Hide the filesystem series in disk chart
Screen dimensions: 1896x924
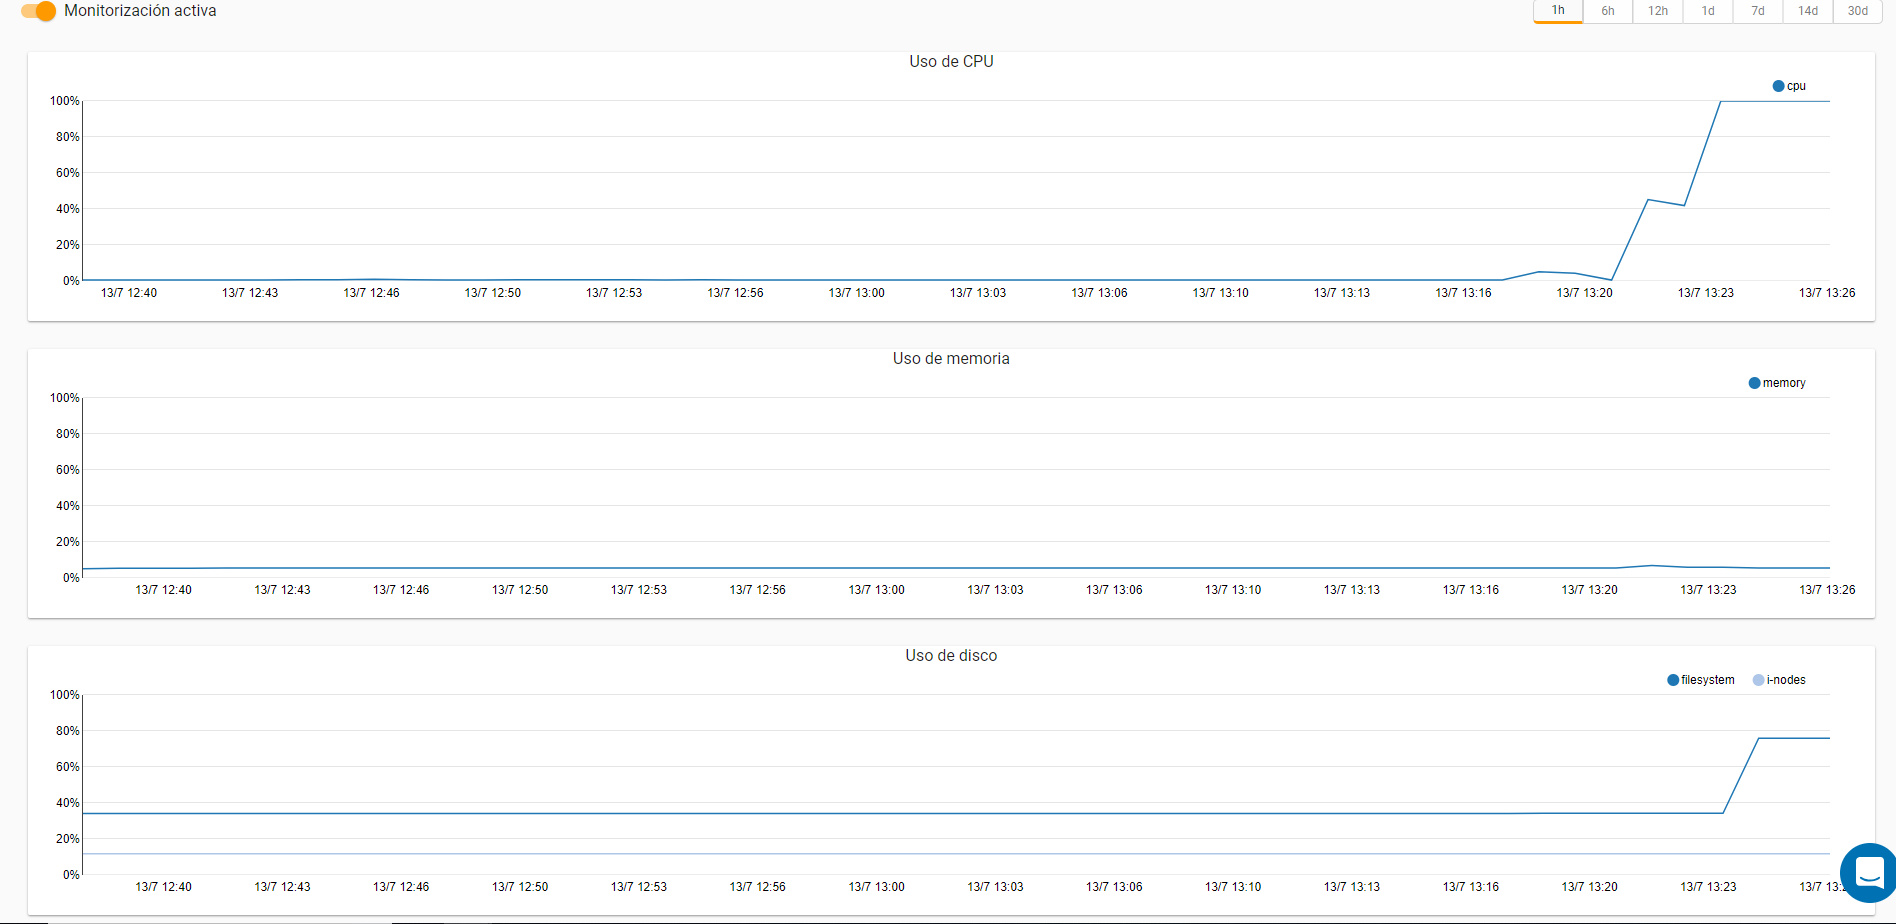(x=1701, y=680)
